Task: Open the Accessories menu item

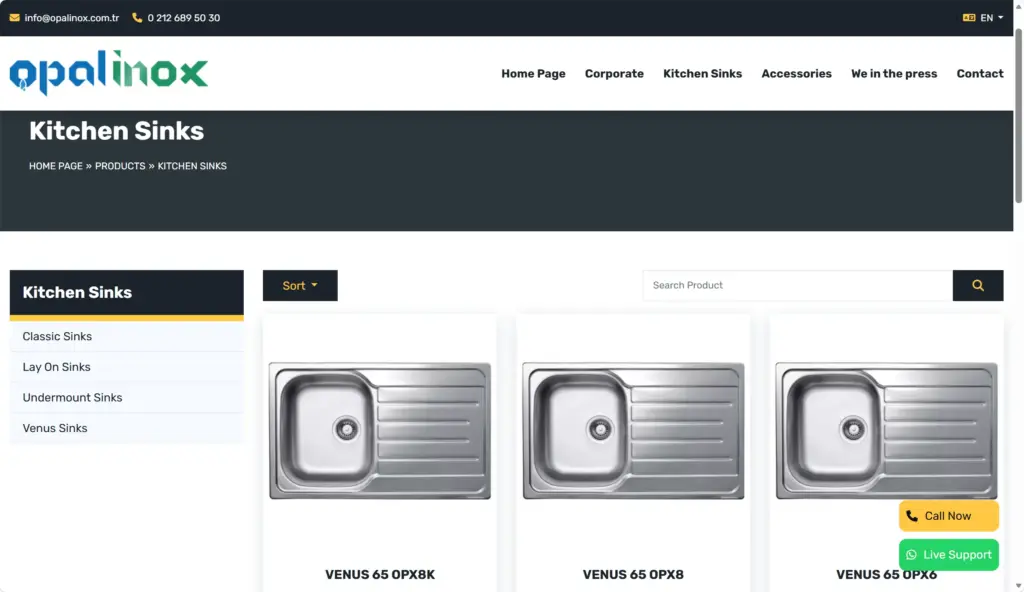Action: pos(796,74)
